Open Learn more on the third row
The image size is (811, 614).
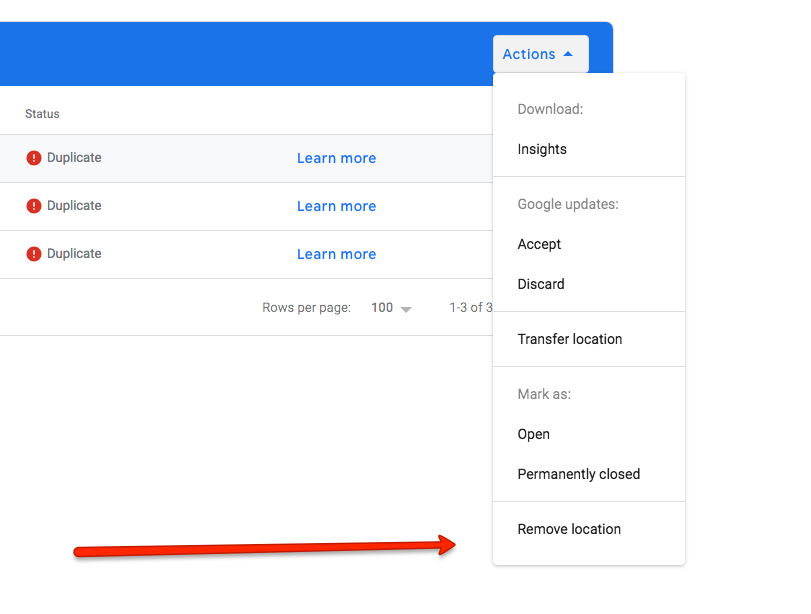[336, 254]
